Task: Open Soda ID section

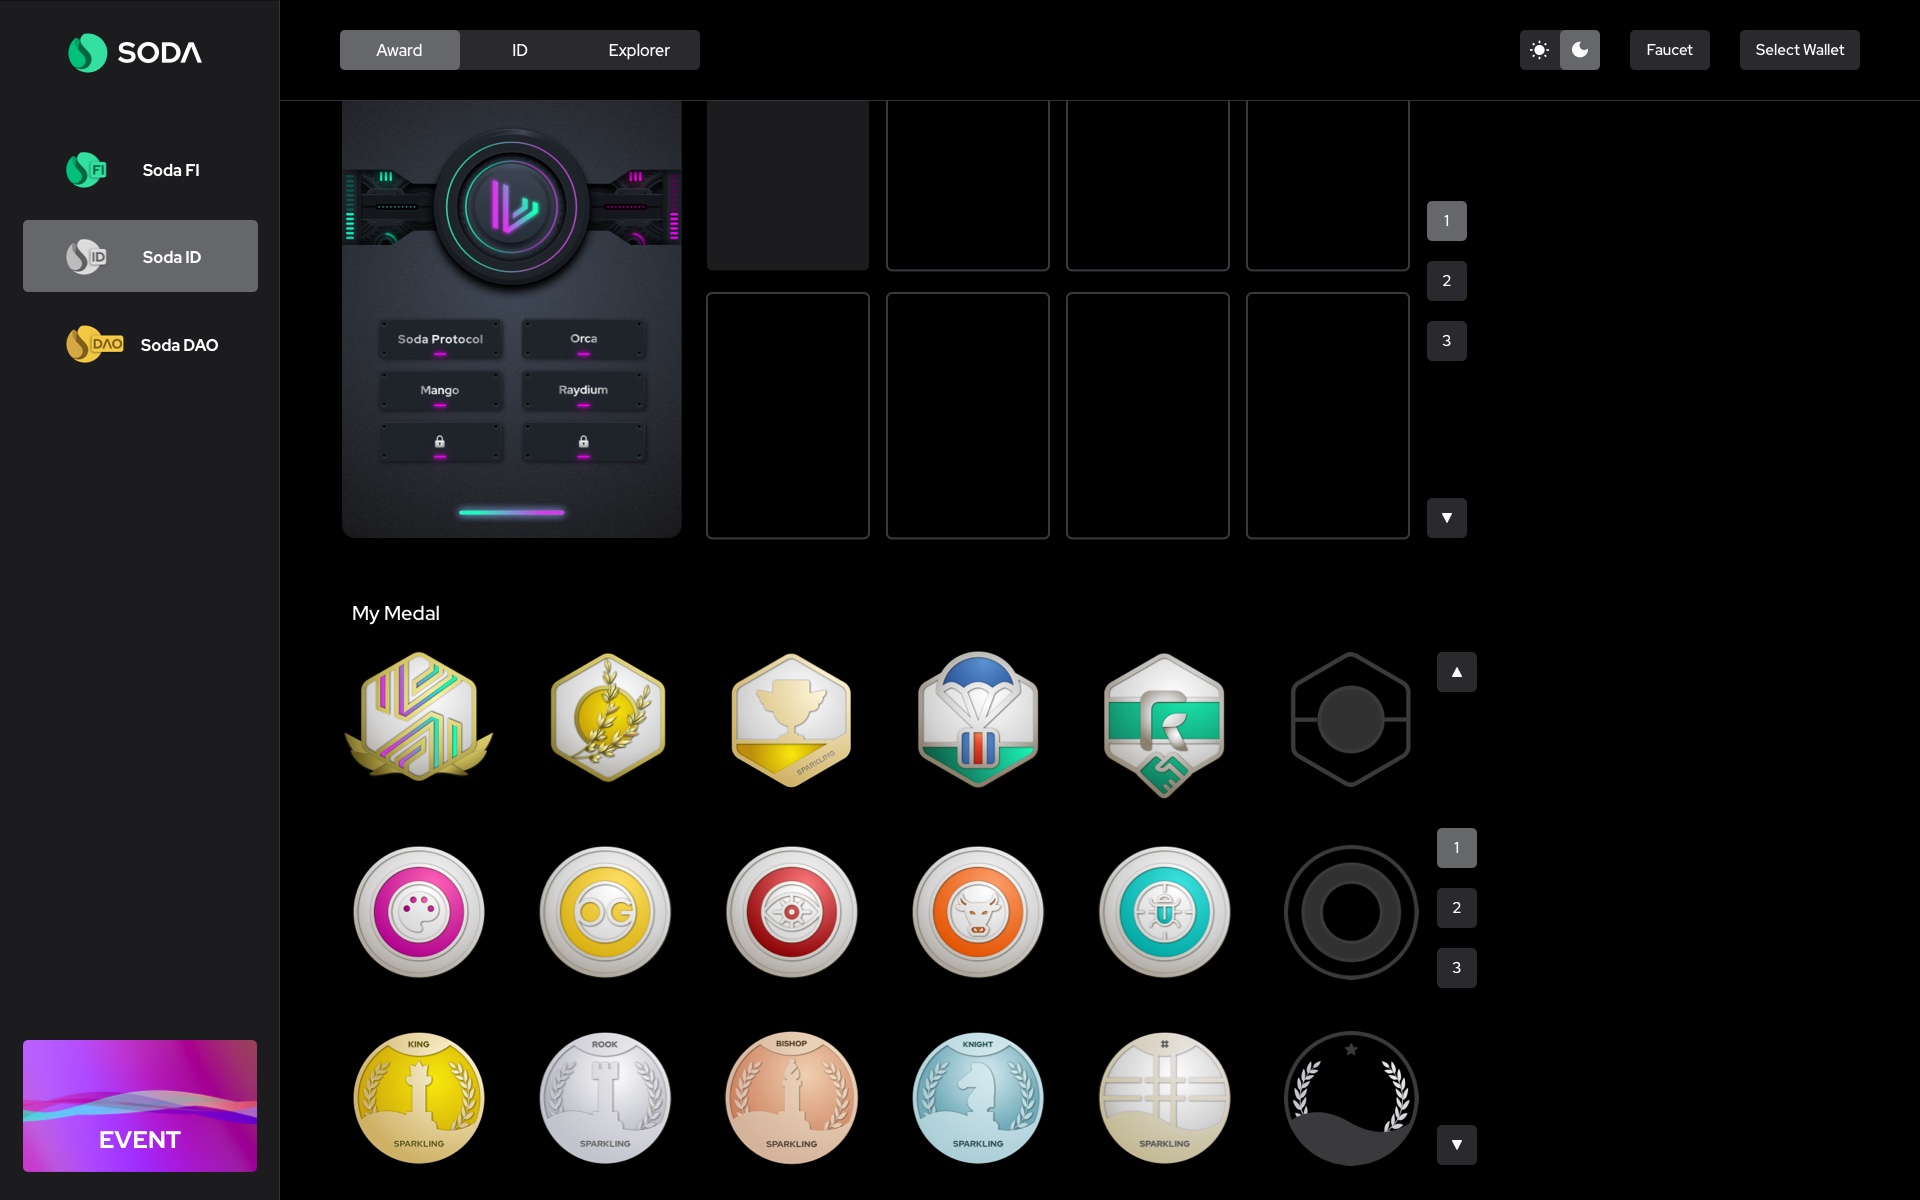Action: tap(140, 256)
